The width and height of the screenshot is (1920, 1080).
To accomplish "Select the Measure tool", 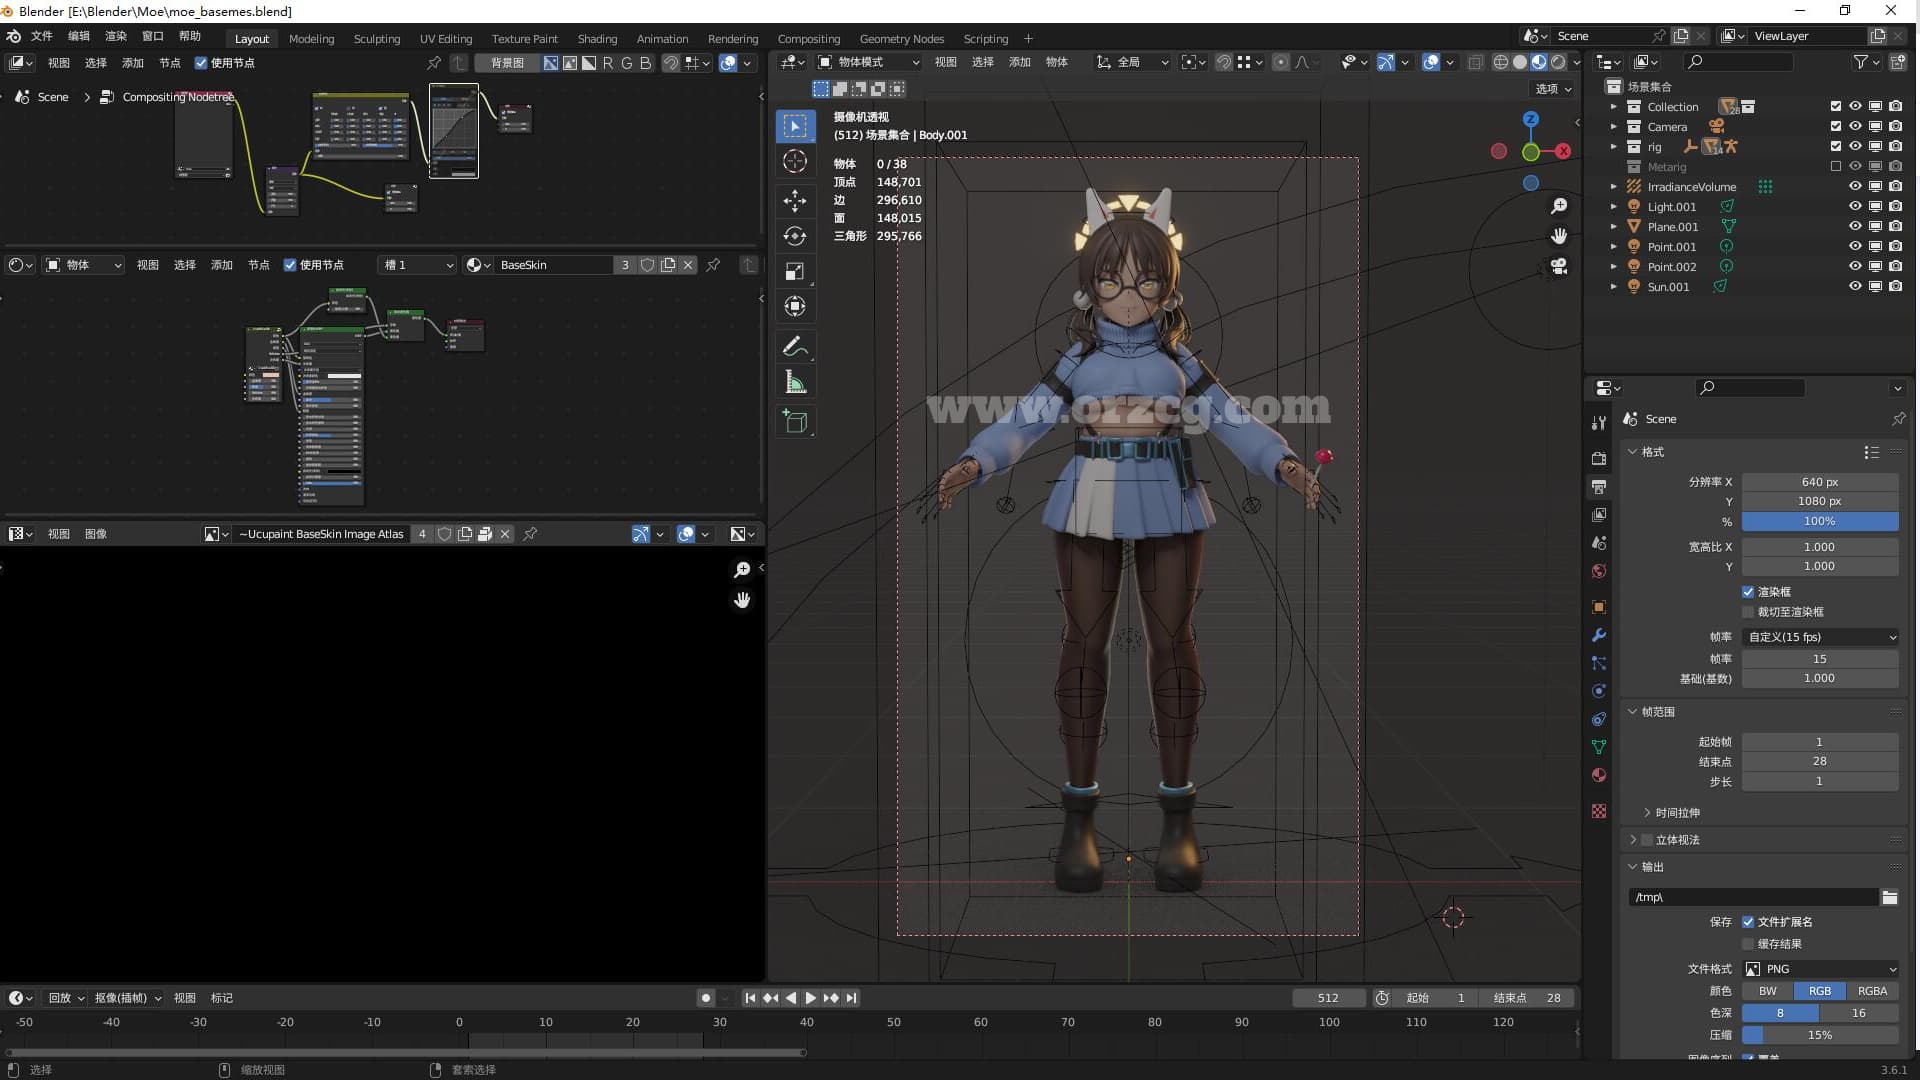I will click(795, 382).
